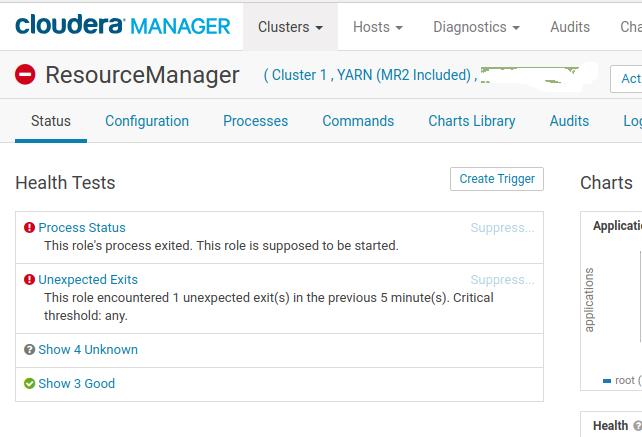Click the green checkmark icon for Good tests
The height and width of the screenshot is (437, 642).
[30, 384]
